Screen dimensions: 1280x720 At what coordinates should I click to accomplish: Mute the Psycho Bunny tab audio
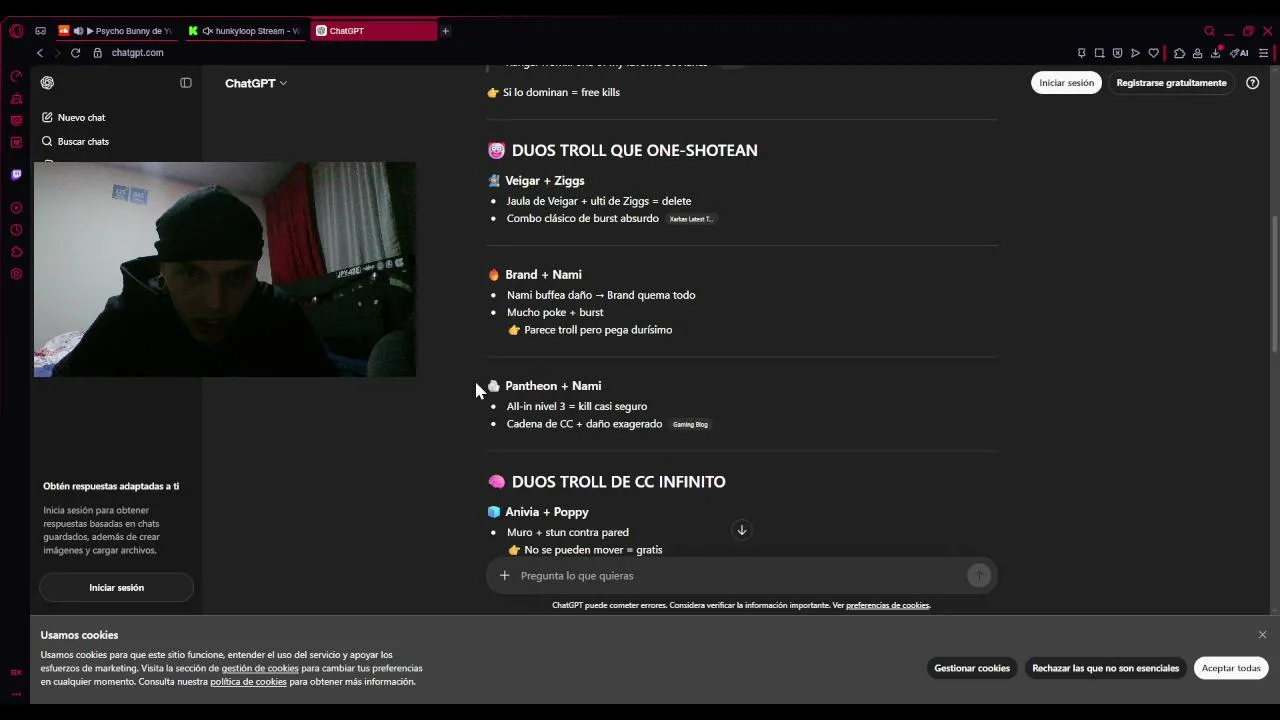[x=78, y=31]
